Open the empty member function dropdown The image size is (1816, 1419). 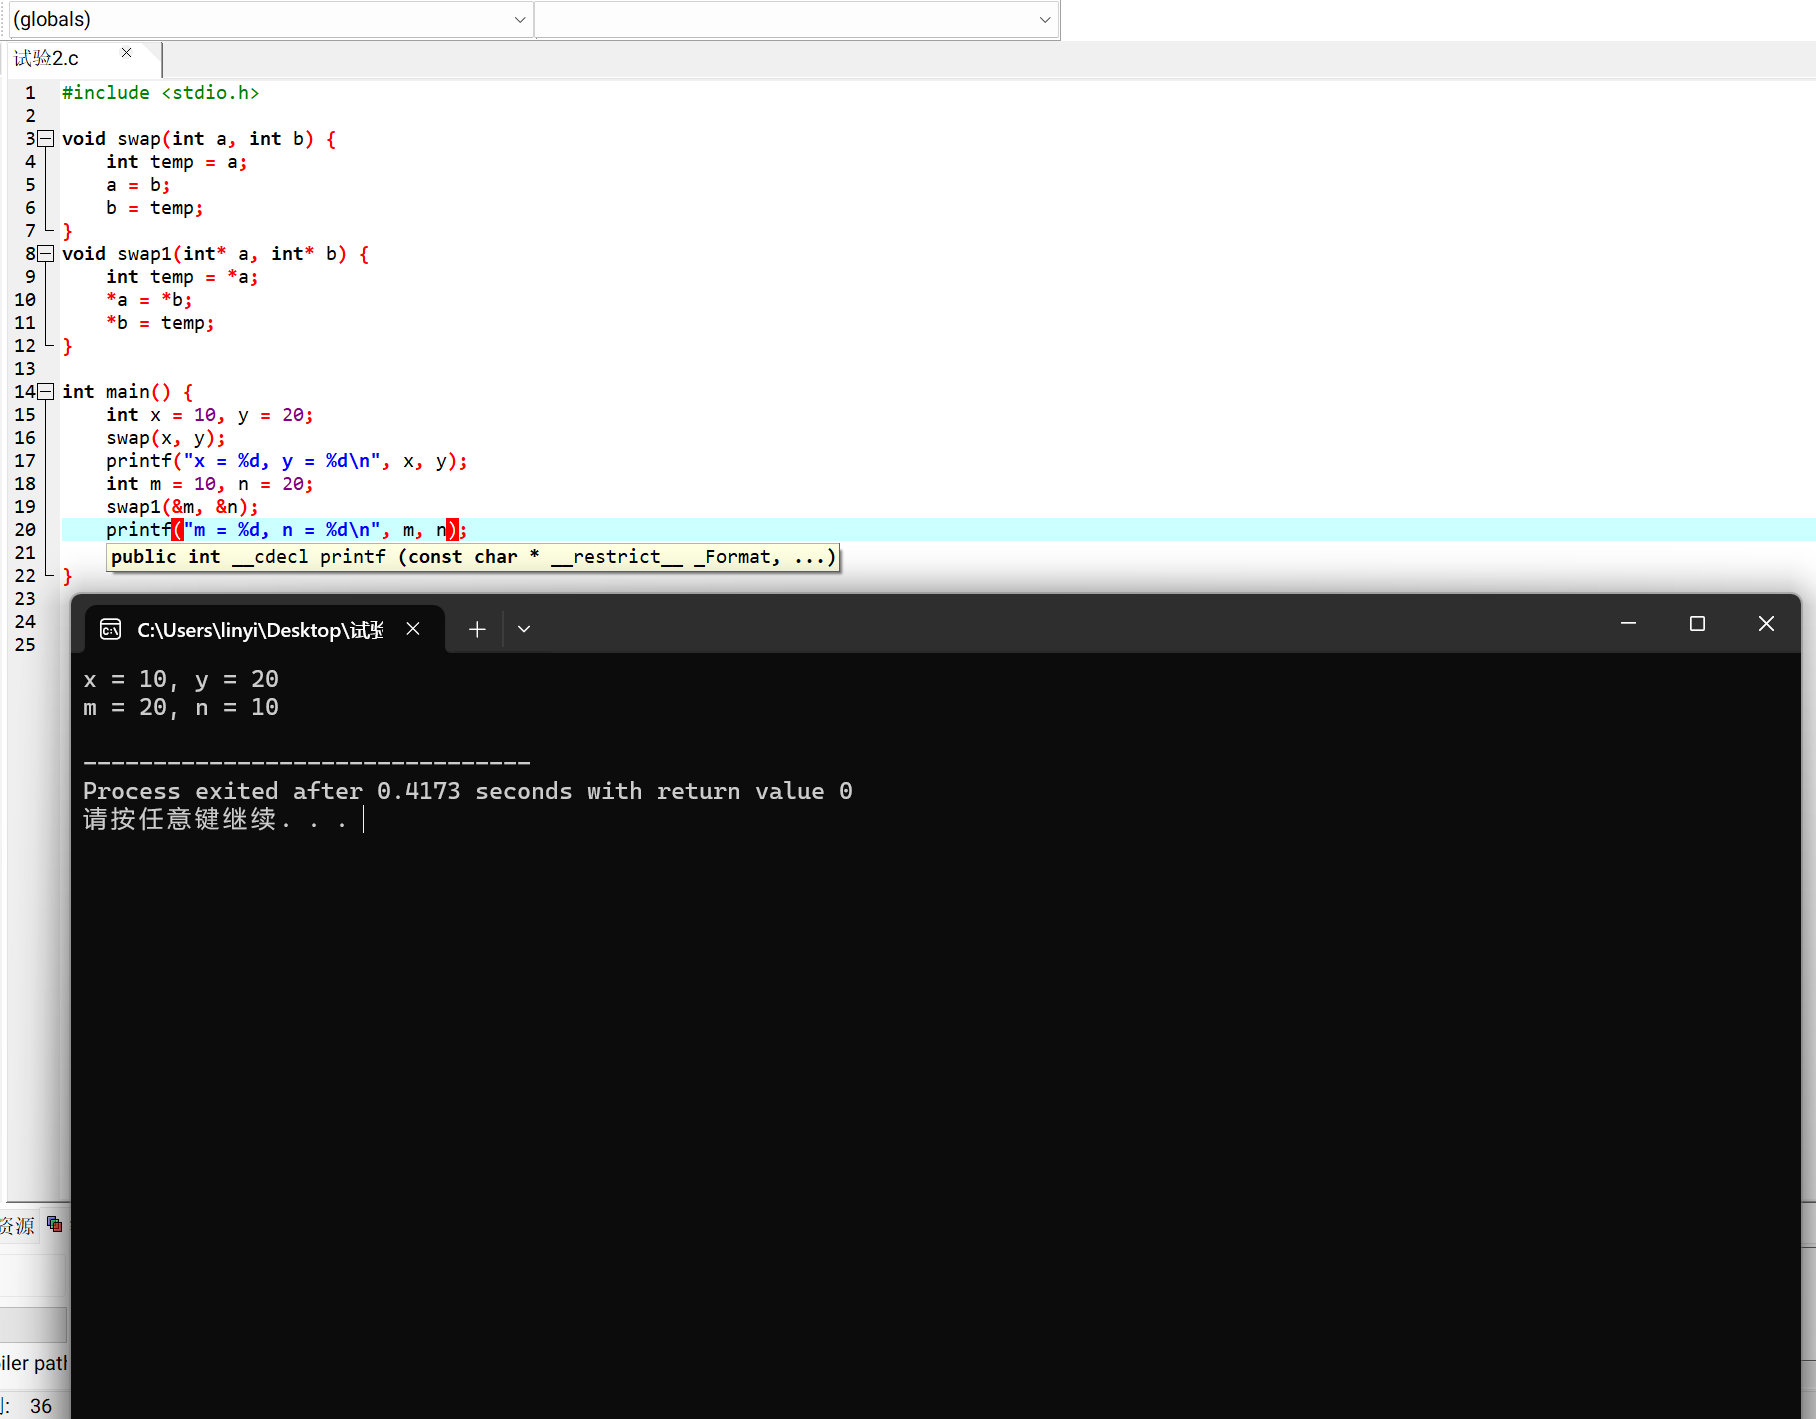tap(797, 19)
